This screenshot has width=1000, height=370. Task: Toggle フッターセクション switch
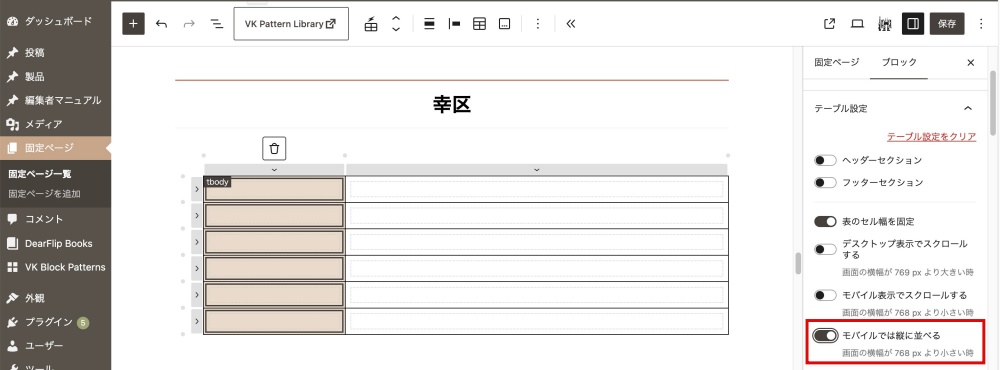tap(825, 182)
